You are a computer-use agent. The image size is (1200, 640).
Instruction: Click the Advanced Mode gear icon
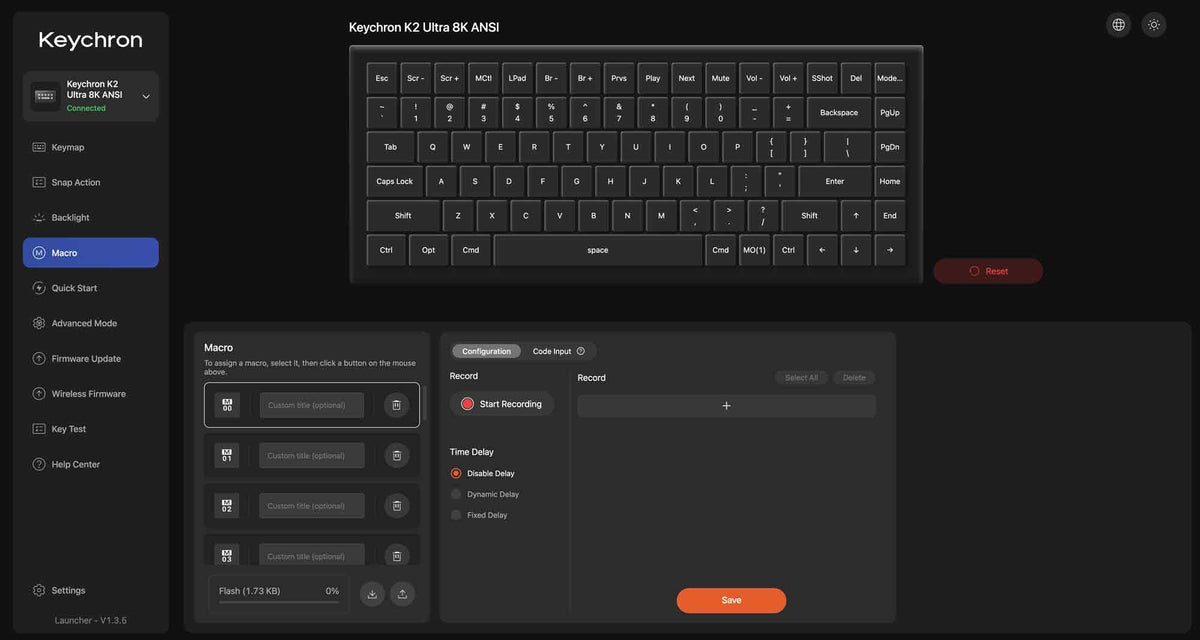click(39, 323)
